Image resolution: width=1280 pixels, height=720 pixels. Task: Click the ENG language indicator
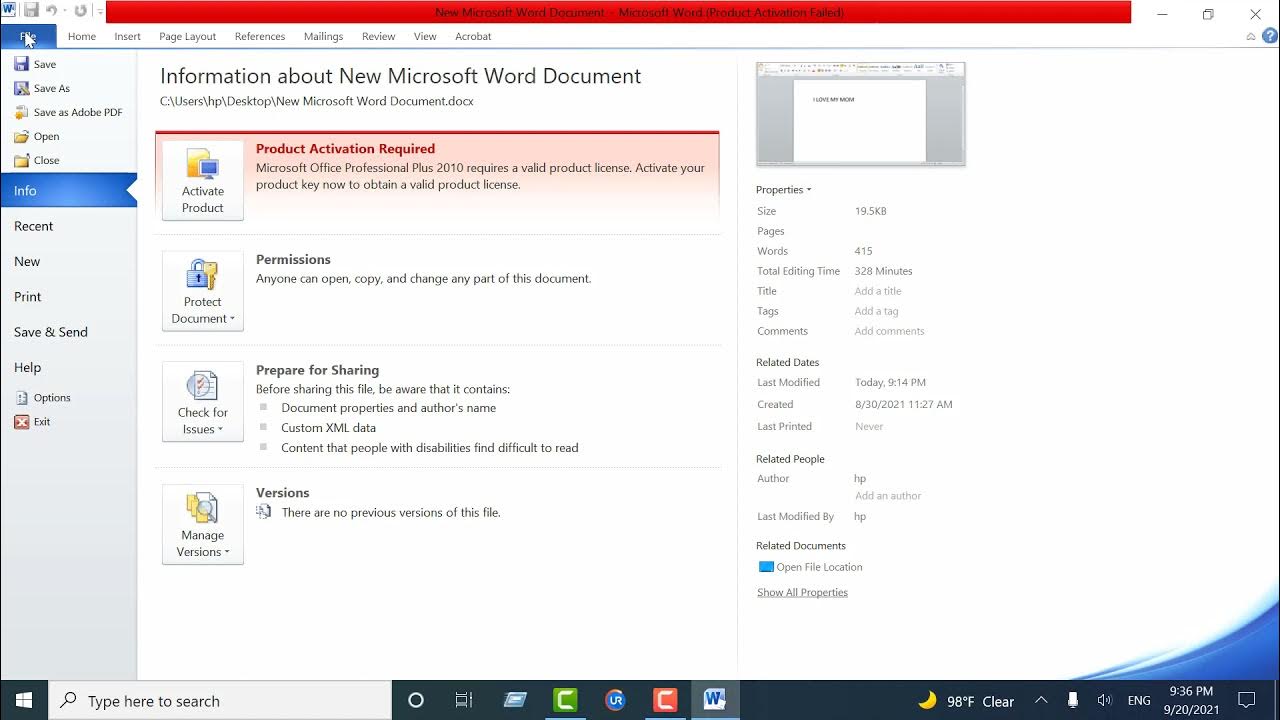tap(1139, 701)
